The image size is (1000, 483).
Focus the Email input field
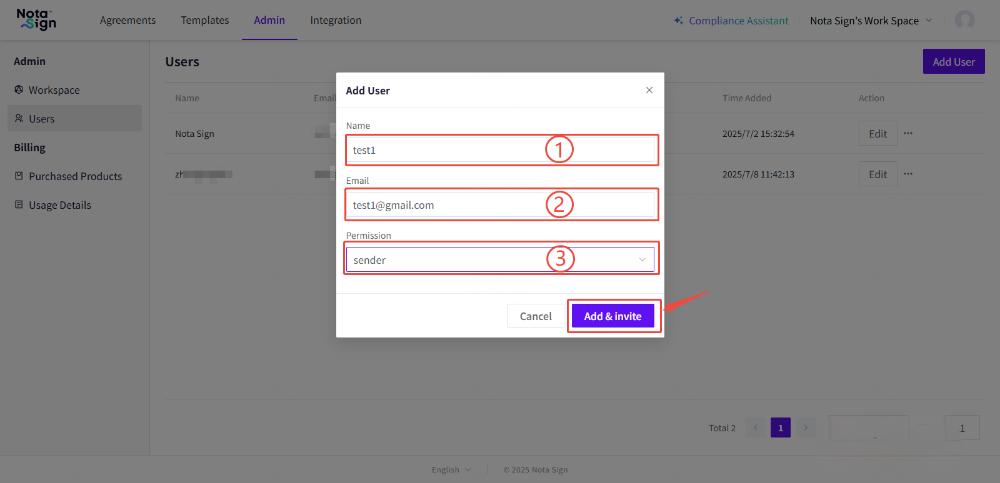tap(445, 205)
